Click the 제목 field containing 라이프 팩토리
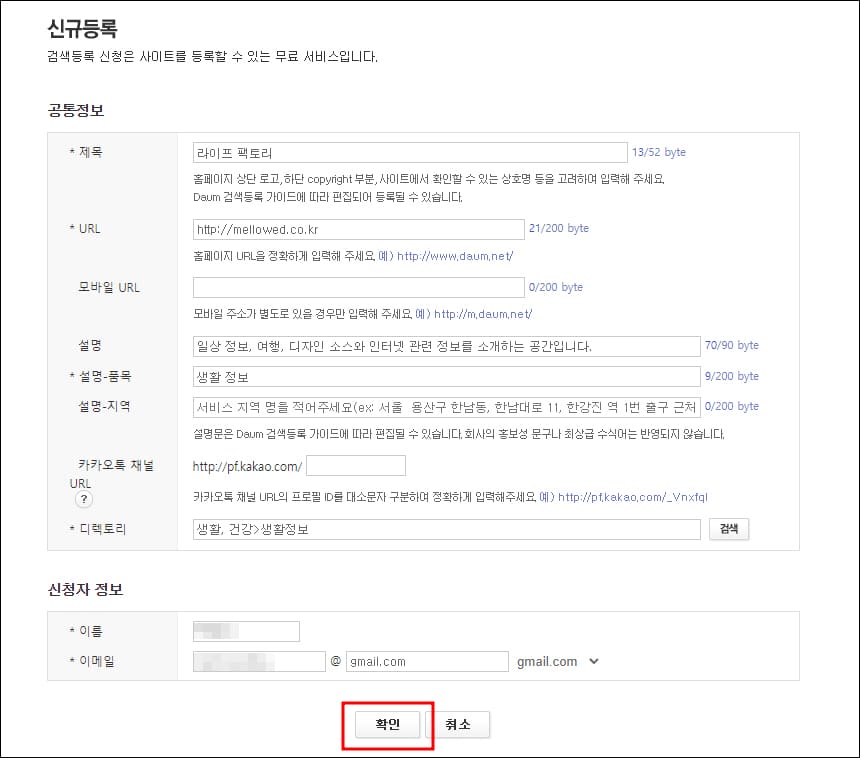This screenshot has width=860, height=758. pyautogui.click(x=410, y=152)
